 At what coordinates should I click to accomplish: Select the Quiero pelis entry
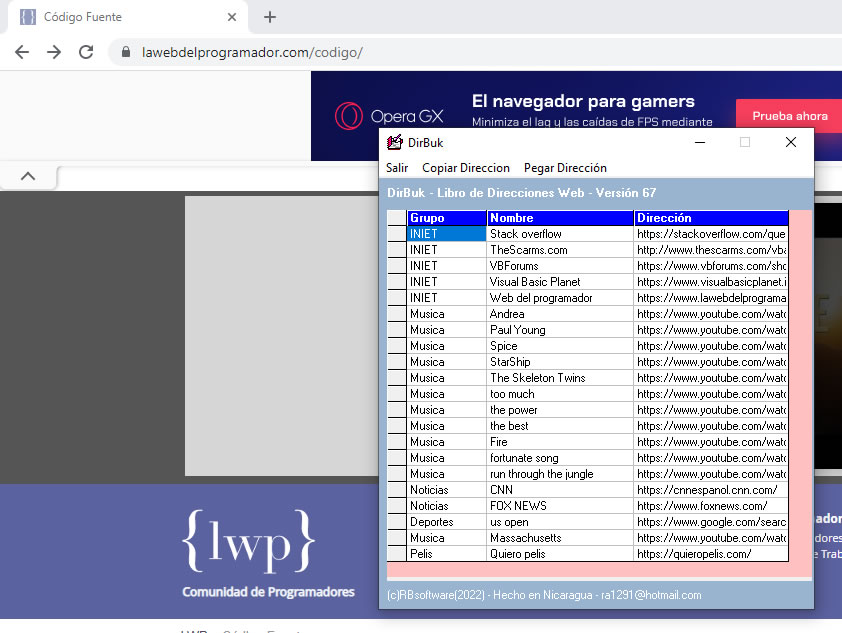[x=561, y=554]
